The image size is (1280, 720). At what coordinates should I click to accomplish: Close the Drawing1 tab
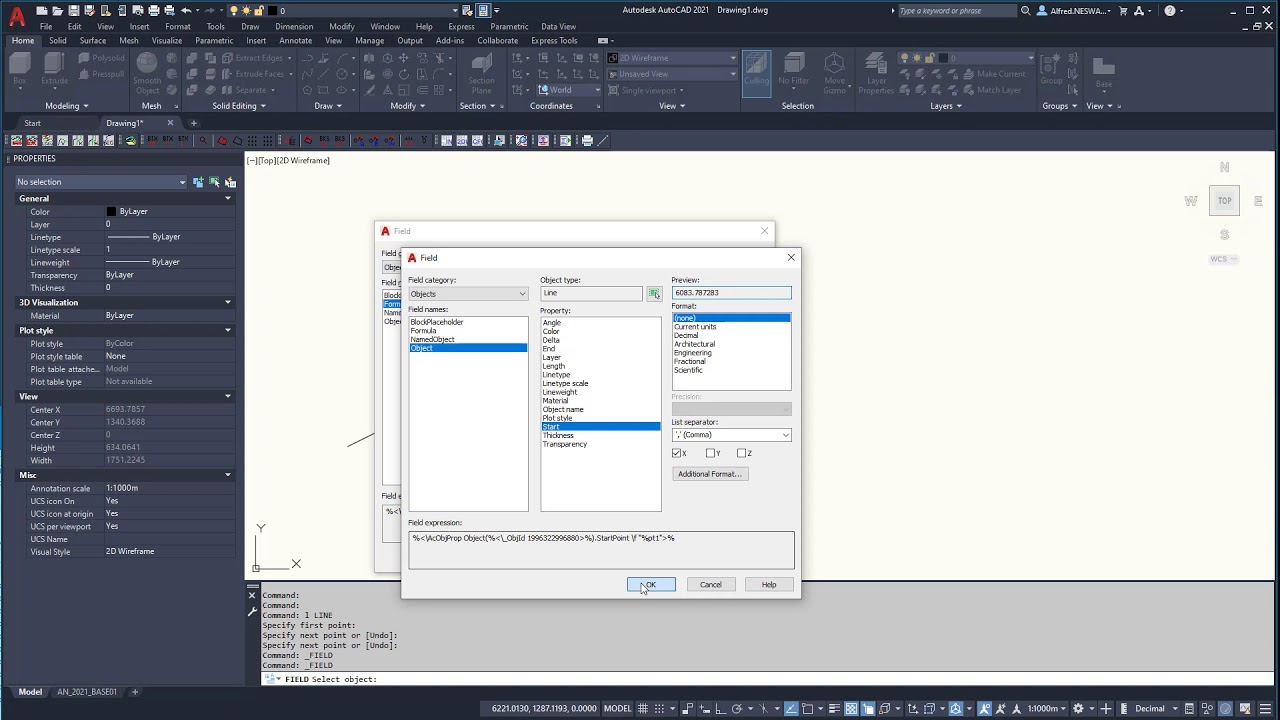[170, 123]
